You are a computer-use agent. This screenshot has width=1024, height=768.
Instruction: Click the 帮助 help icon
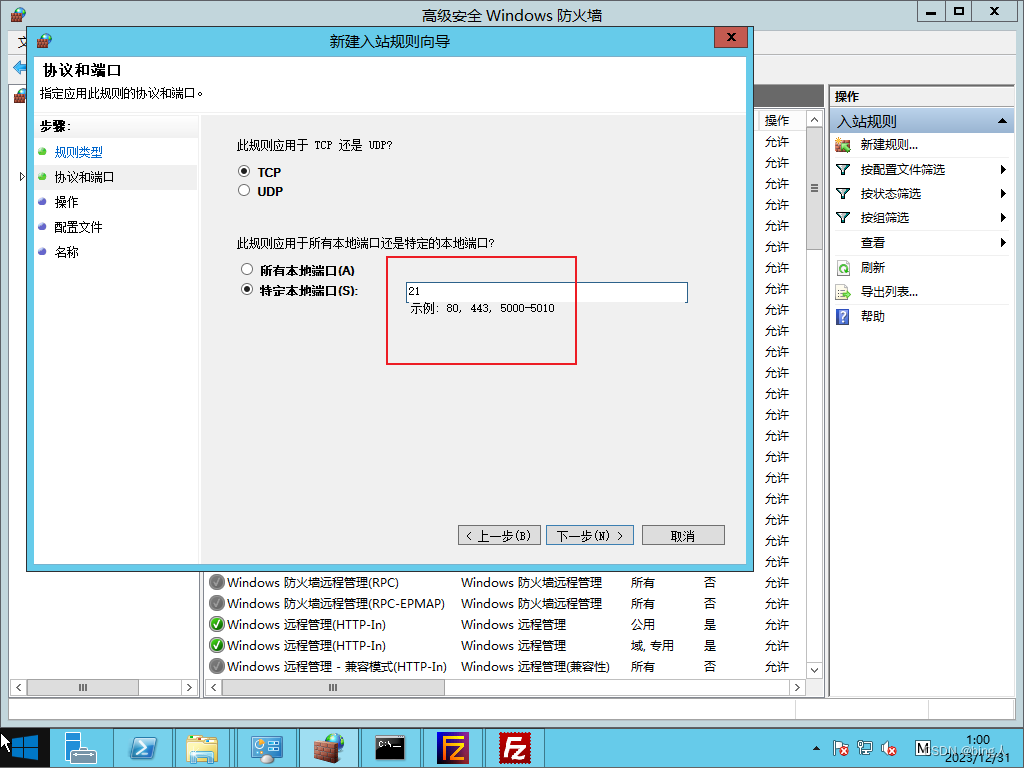point(843,317)
